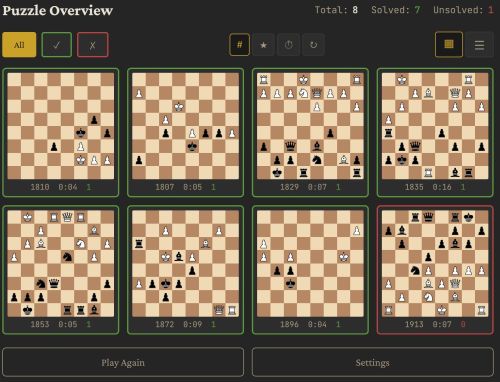Sort puzzles by time clock icon

pos(289,45)
